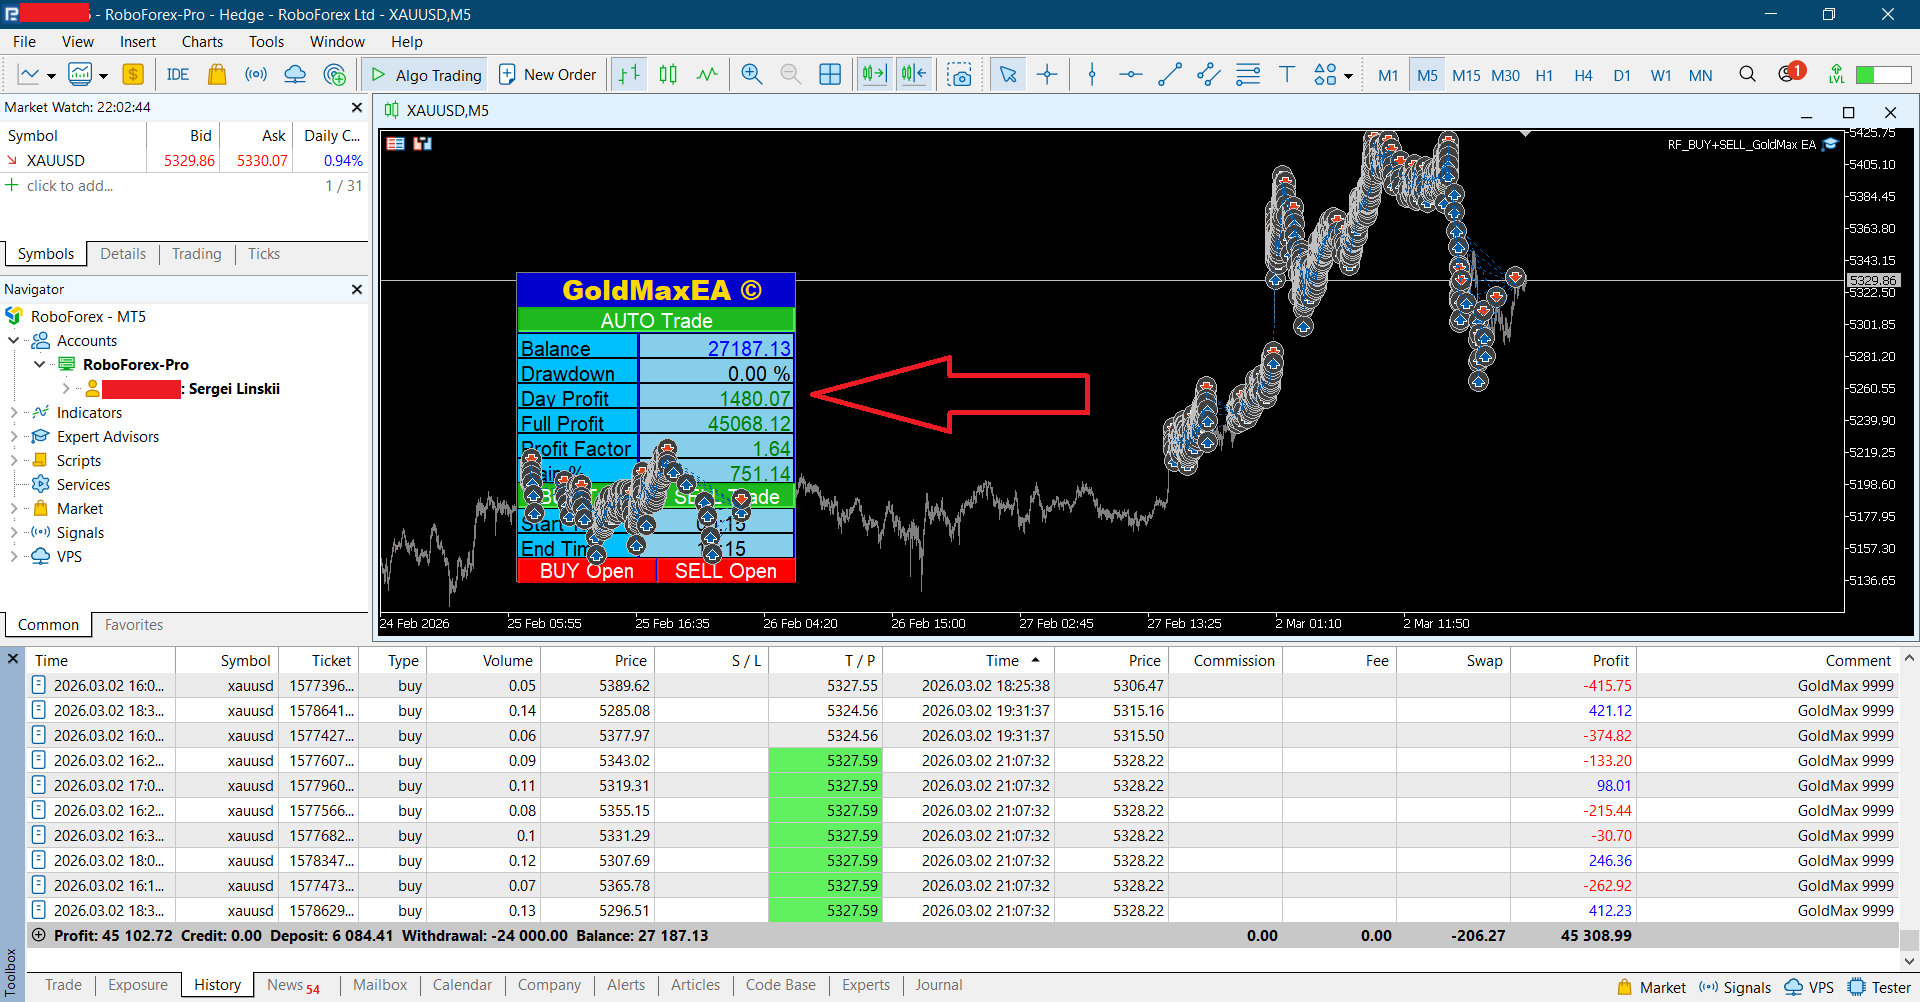Select the XAUUSD row in Market Watch
Image resolution: width=1920 pixels, height=1002 pixels.
tap(184, 161)
